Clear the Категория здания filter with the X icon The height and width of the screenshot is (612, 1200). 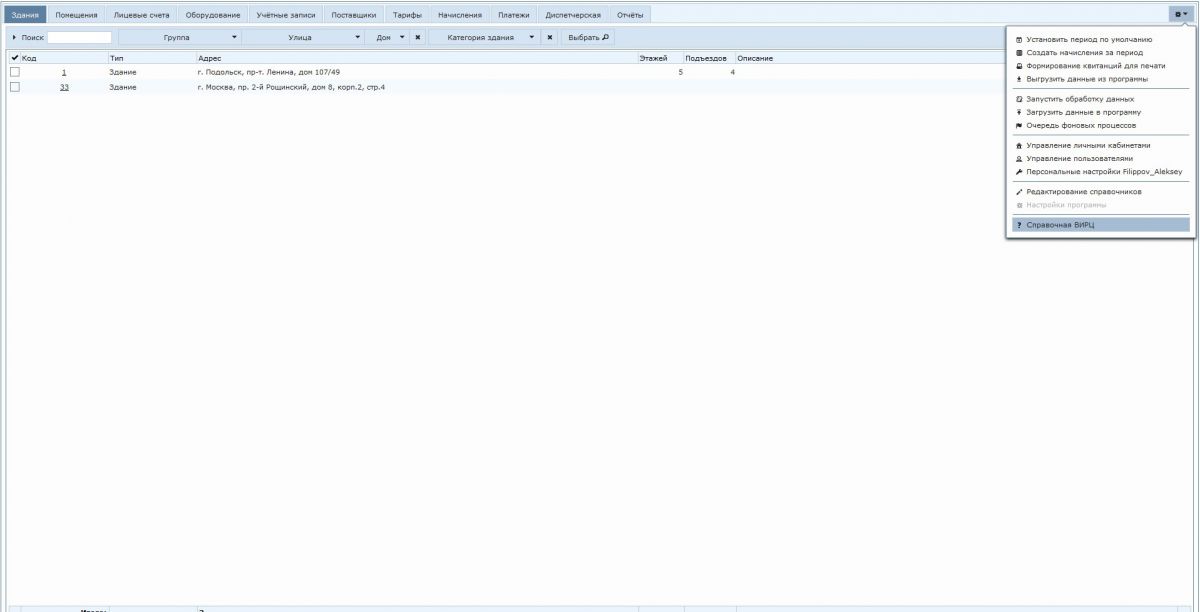(x=549, y=37)
